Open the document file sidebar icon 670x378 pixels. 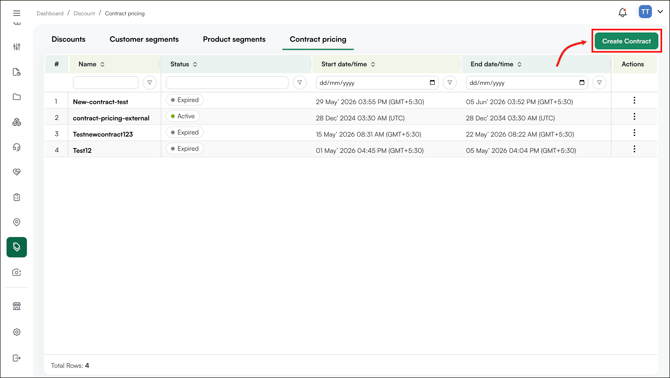pos(17,72)
